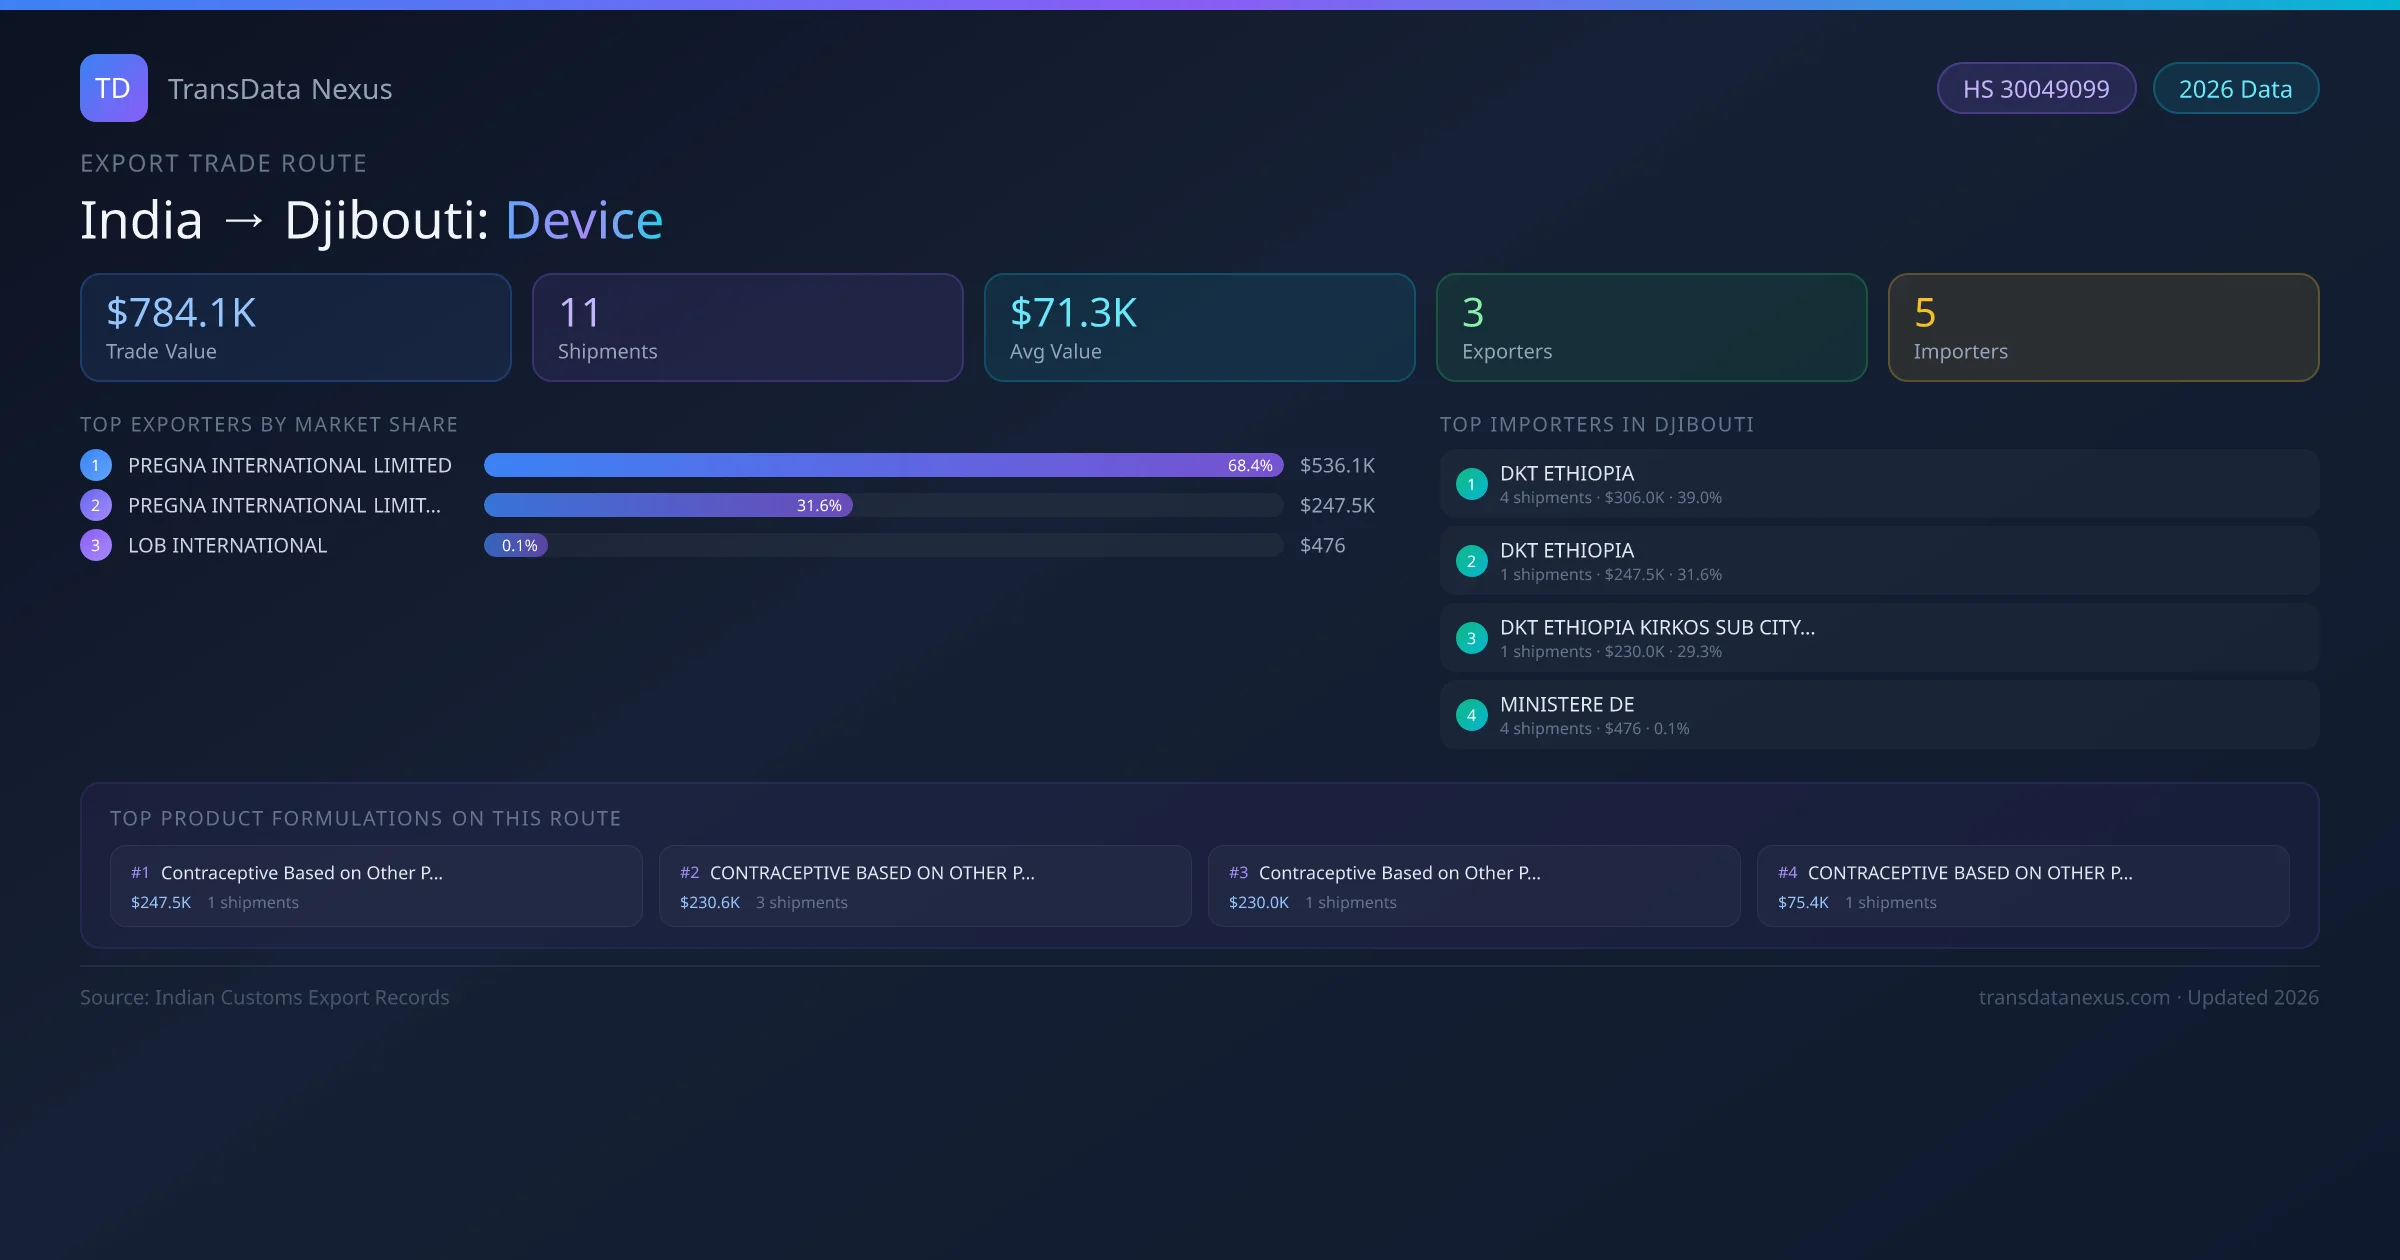Click rank 2 badge for truncated Pregna exporter

(x=96, y=505)
